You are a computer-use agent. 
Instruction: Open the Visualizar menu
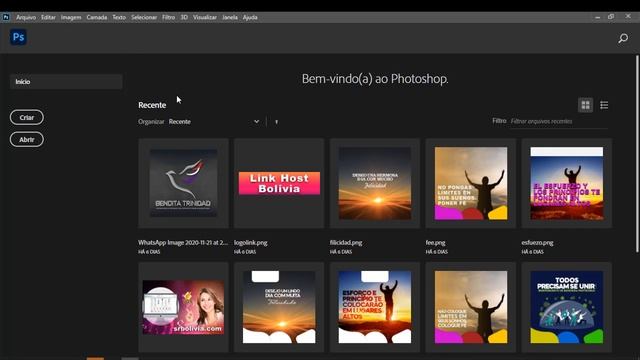[x=205, y=17]
